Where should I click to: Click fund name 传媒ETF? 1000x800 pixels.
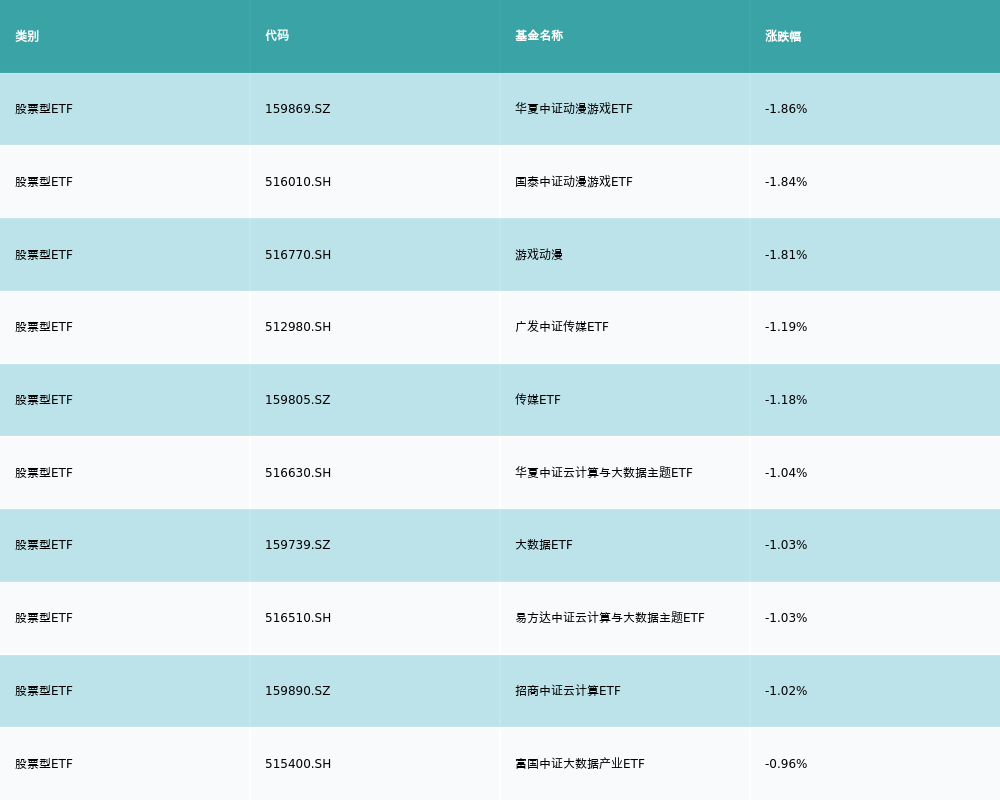tap(538, 400)
